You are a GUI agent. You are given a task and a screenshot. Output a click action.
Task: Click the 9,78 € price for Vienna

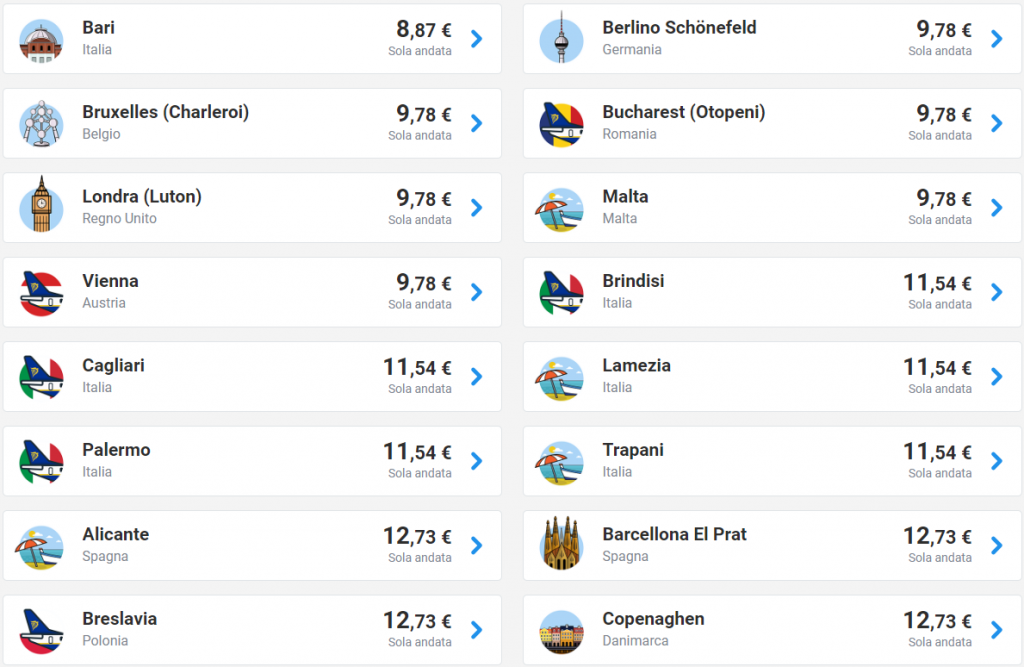424,283
